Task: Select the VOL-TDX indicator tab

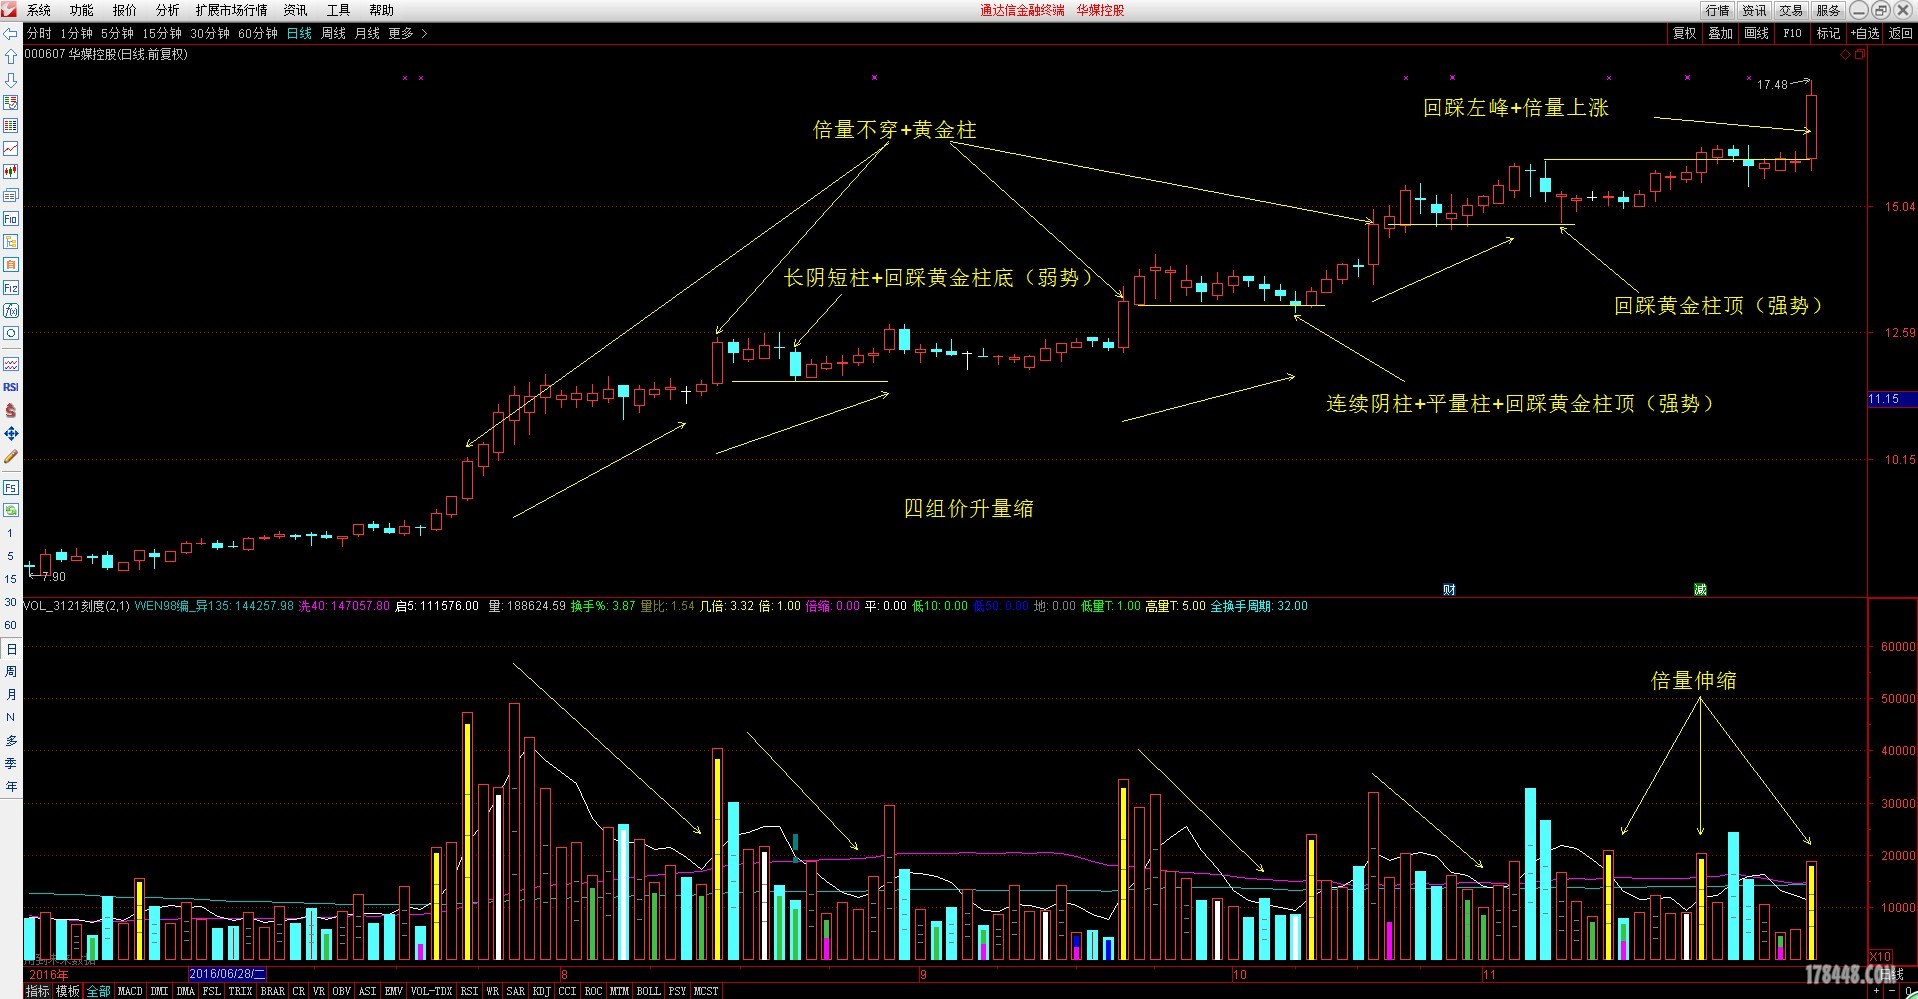Action: point(431,991)
